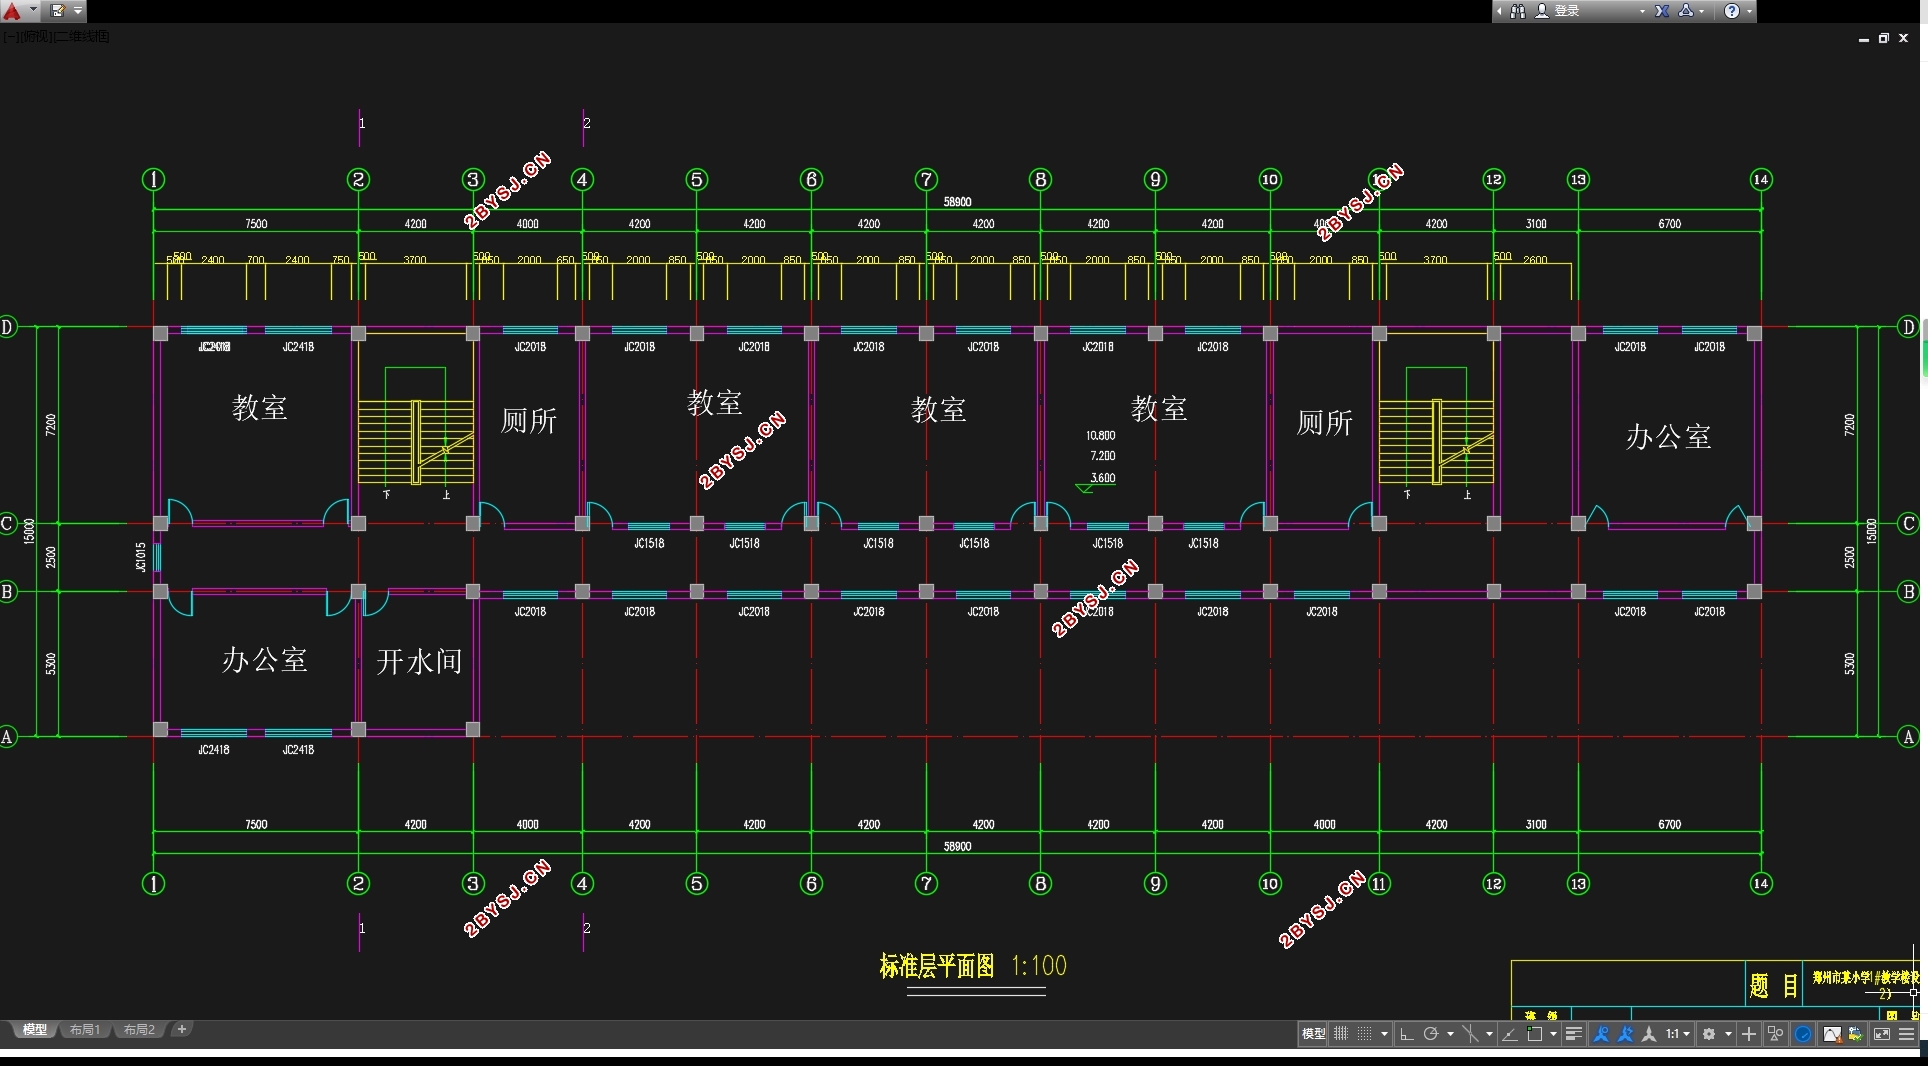Select the 题目 title block label
Screen dimensions: 1928x1066
(1775, 987)
